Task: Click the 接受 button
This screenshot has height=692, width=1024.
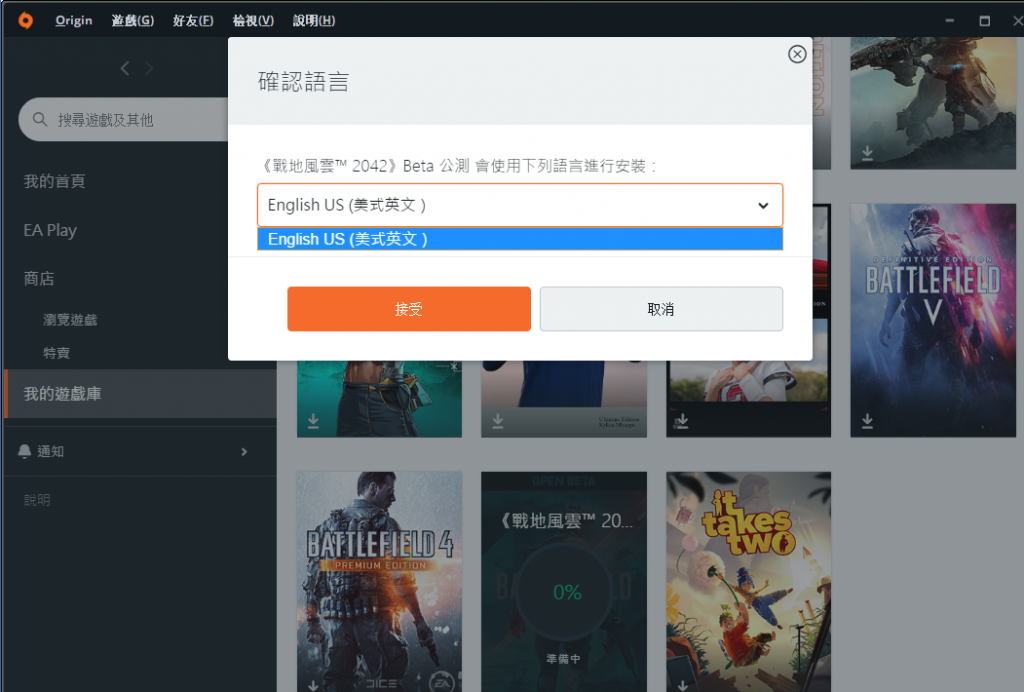Action: point(409,309)
